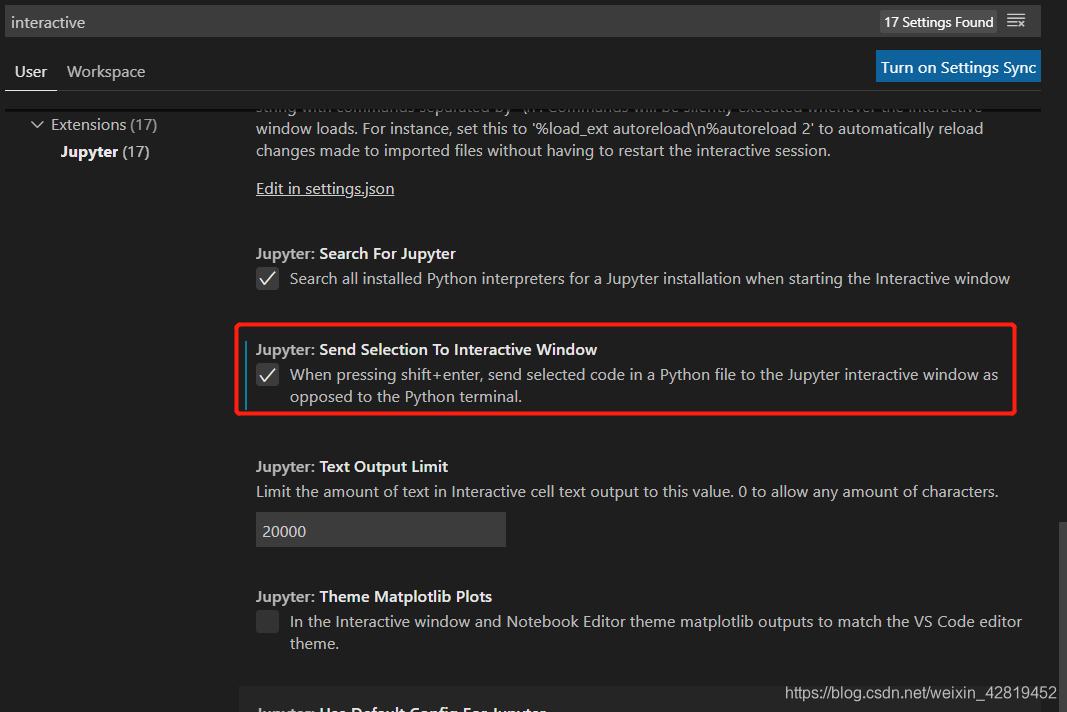Clear the settings search input icon
Viewport: 1067px width, 712px height.
click(1015, 21)
